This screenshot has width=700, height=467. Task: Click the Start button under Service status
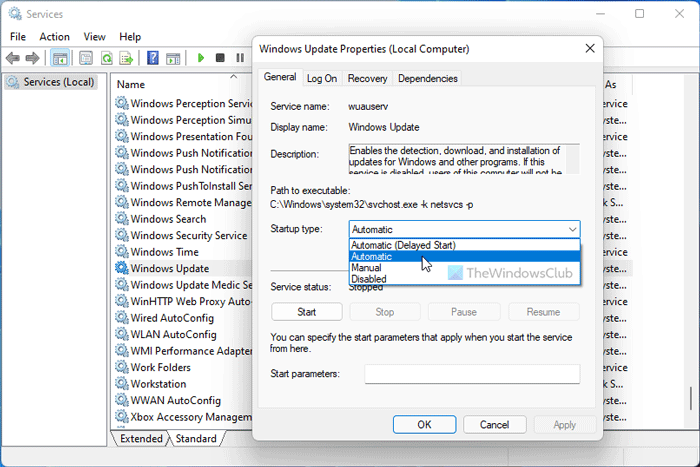tap(307, 312)
